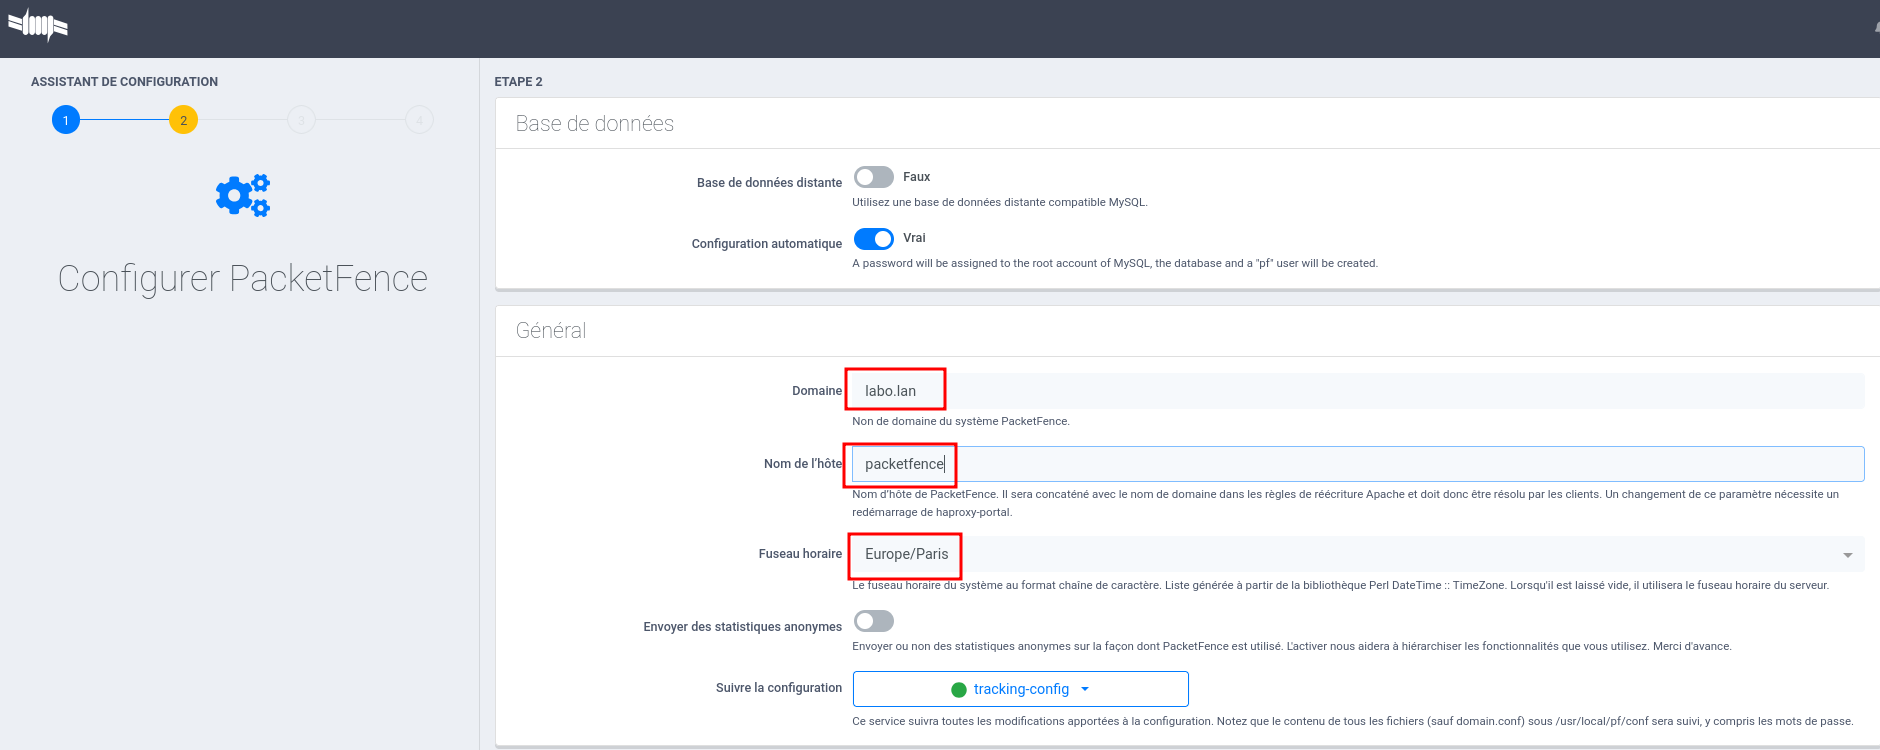Click the Base de données section heading

coord(595,123)
